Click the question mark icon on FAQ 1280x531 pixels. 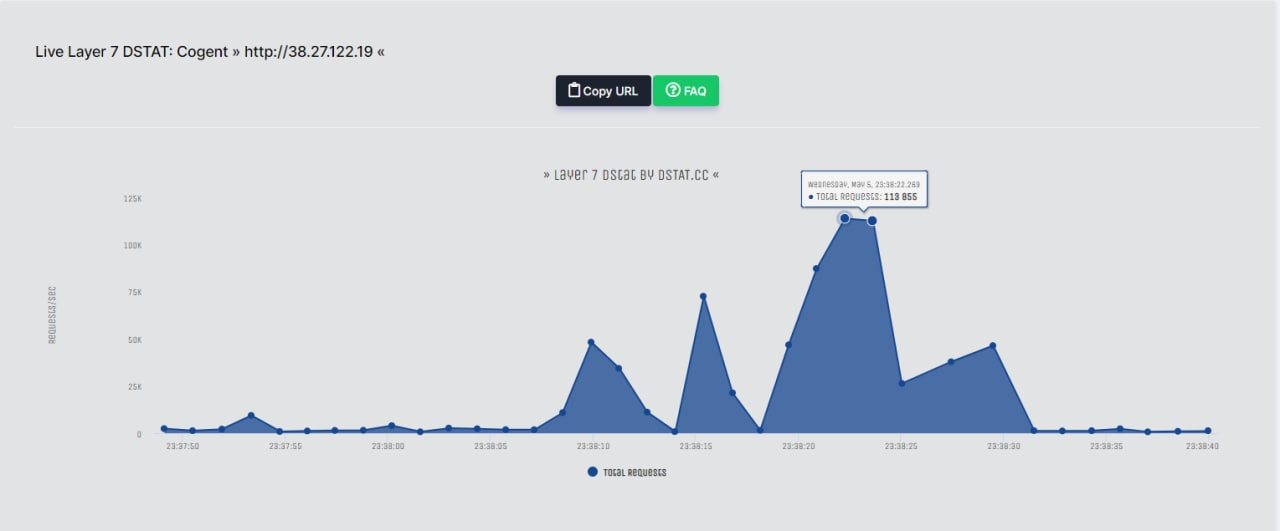tap(673, 90)
